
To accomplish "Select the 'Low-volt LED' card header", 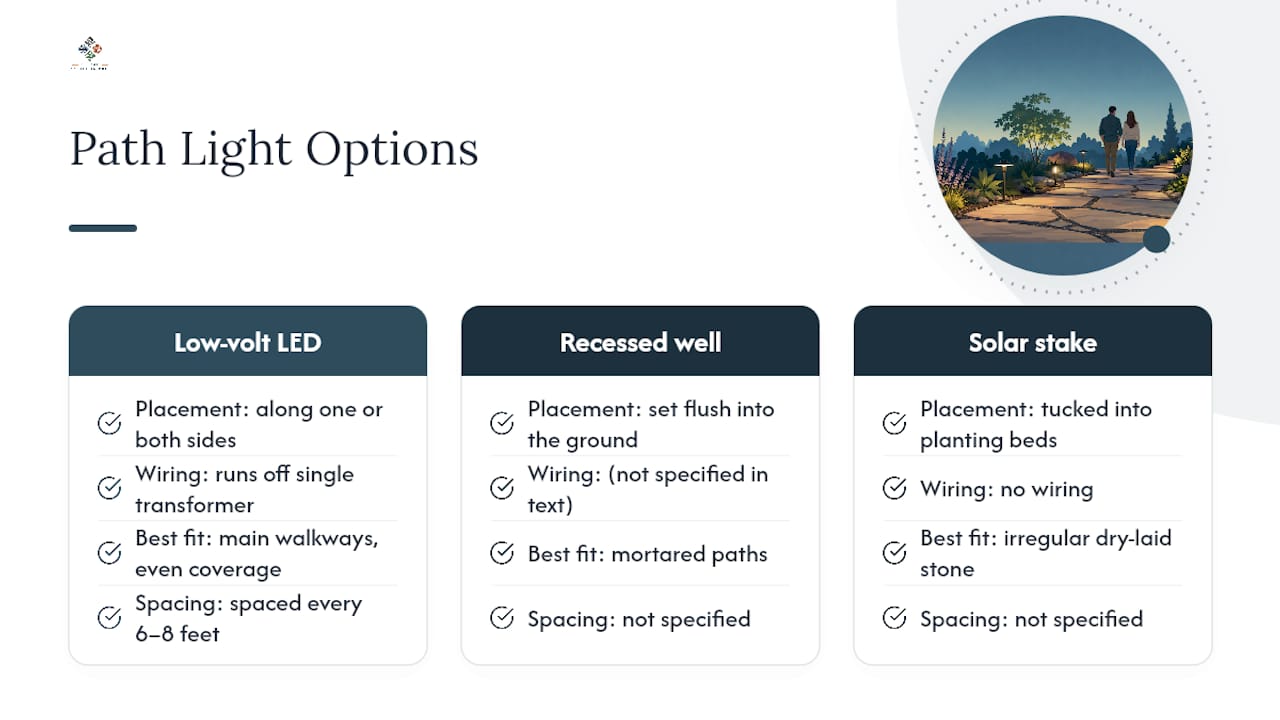I will (x=248, y=341).
